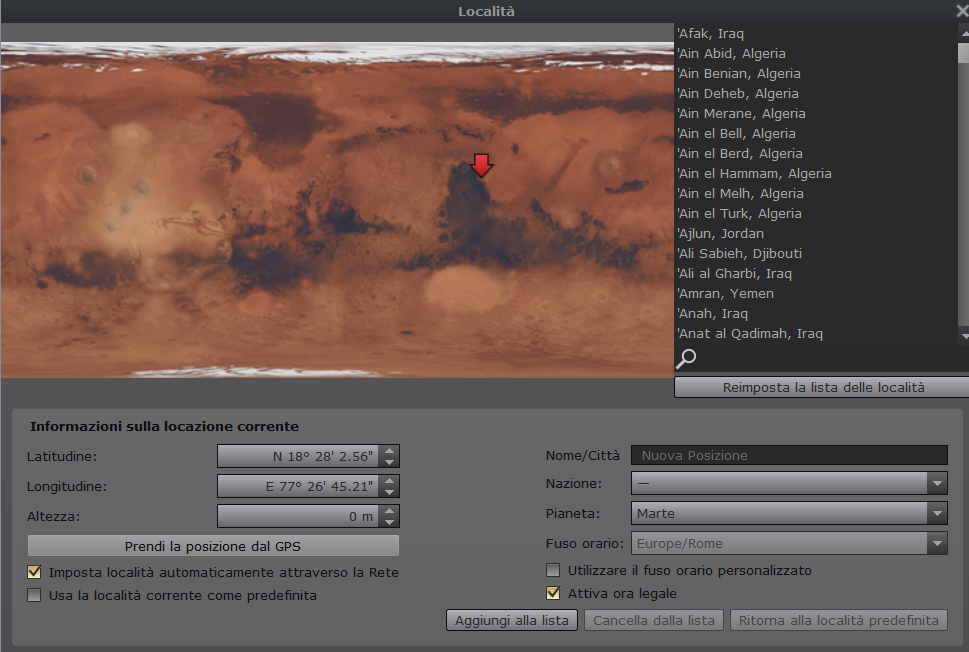
Task: Toggle automatic location via network checkbox
Action: click(35, 572)
